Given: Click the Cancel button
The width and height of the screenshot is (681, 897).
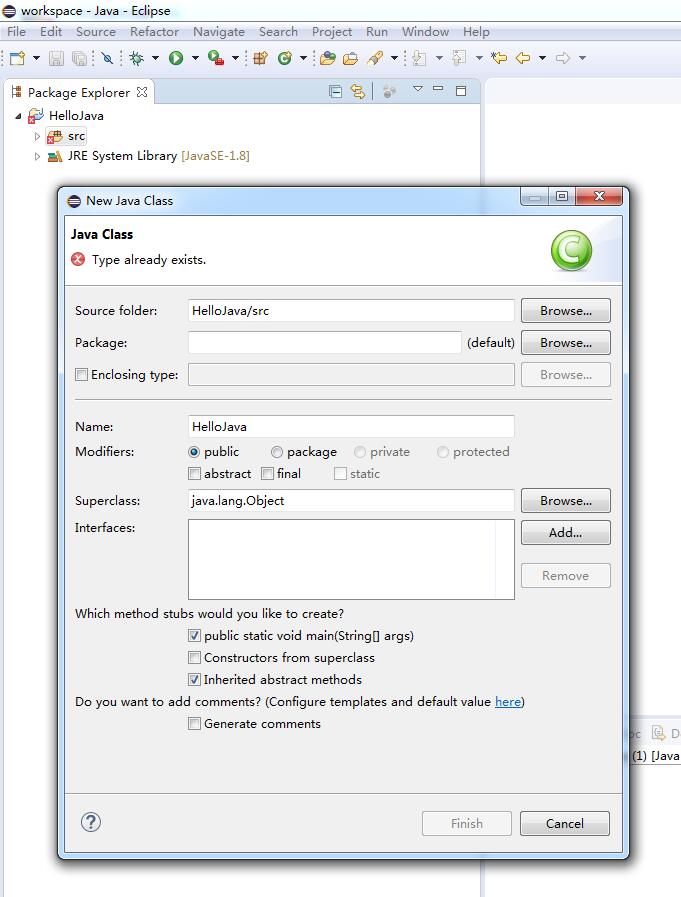Looking at the screenshot, I should tap(565, 824).
